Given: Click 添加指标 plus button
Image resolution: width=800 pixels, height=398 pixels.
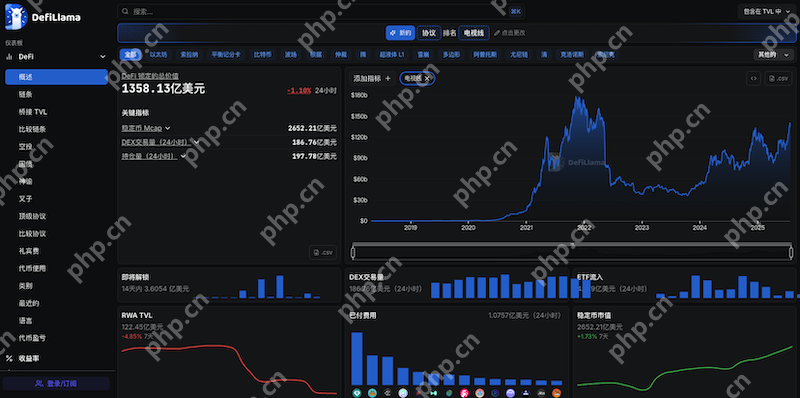Looking at the screenshot, I should [372, 78].
